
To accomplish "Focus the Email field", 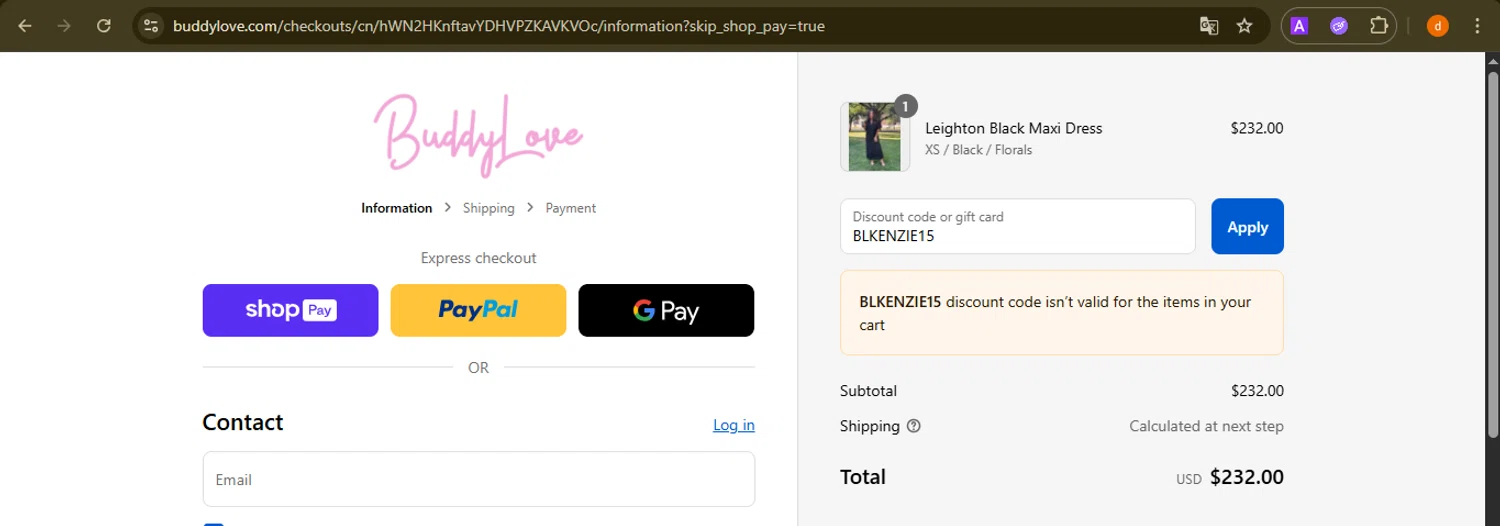I will (478, 479).
